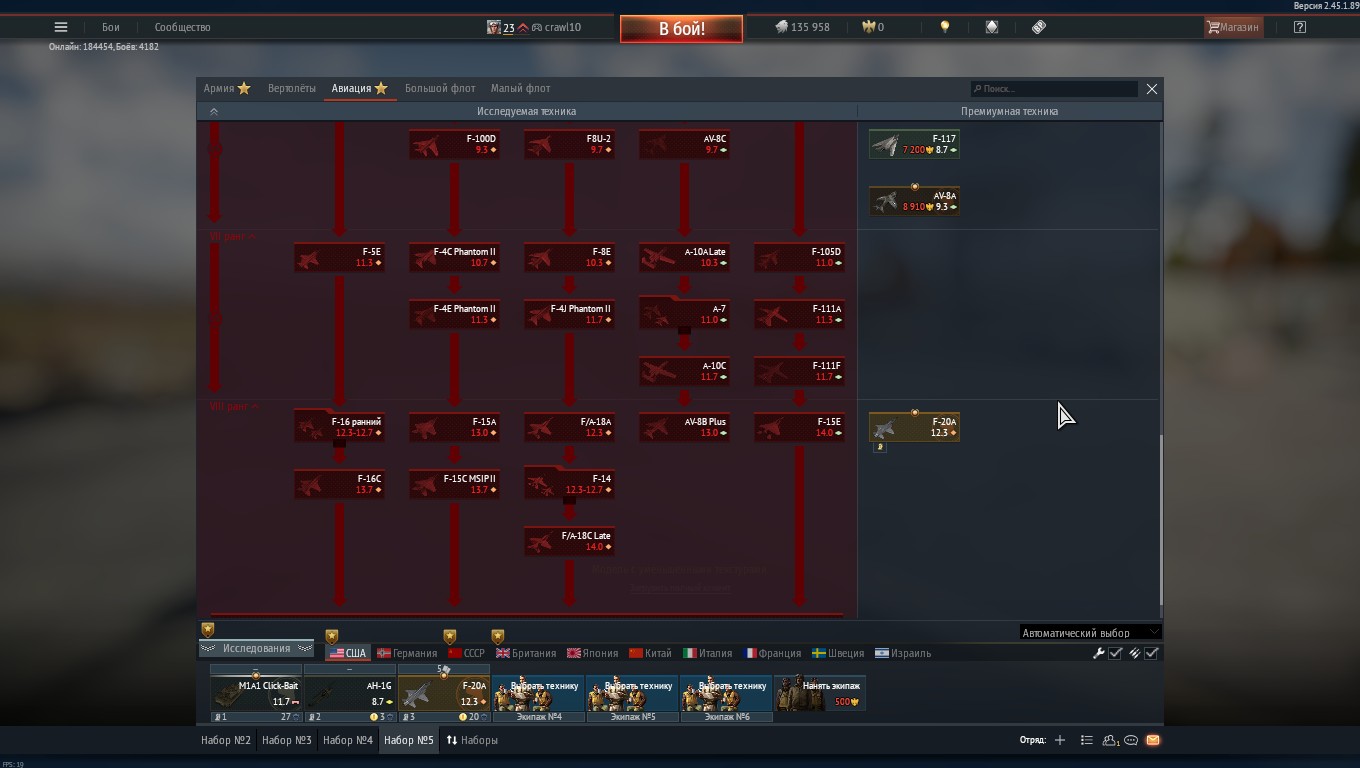Collapse rank VII with its chevron

click(252, 237)
